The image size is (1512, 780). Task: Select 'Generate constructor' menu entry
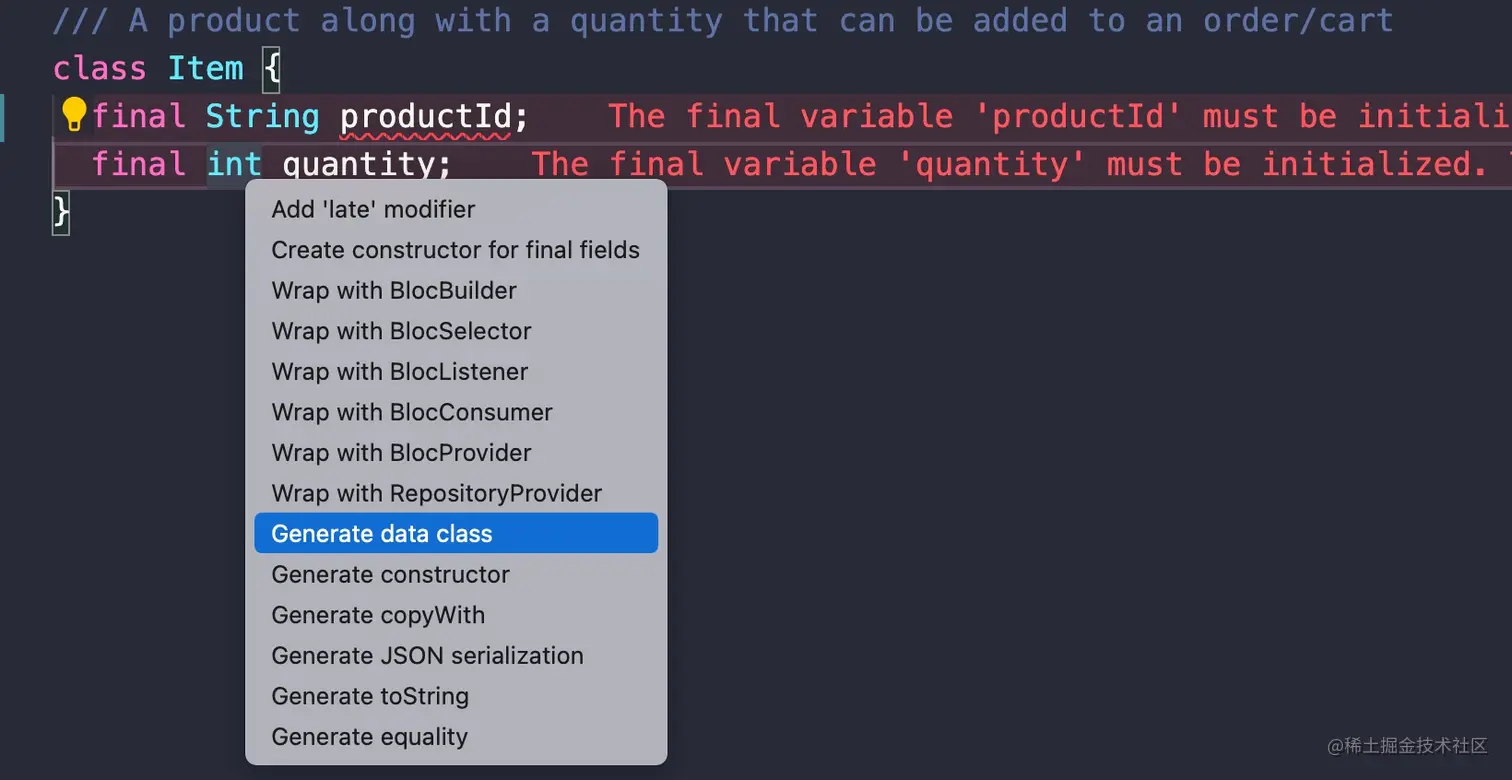click(390, 575)
